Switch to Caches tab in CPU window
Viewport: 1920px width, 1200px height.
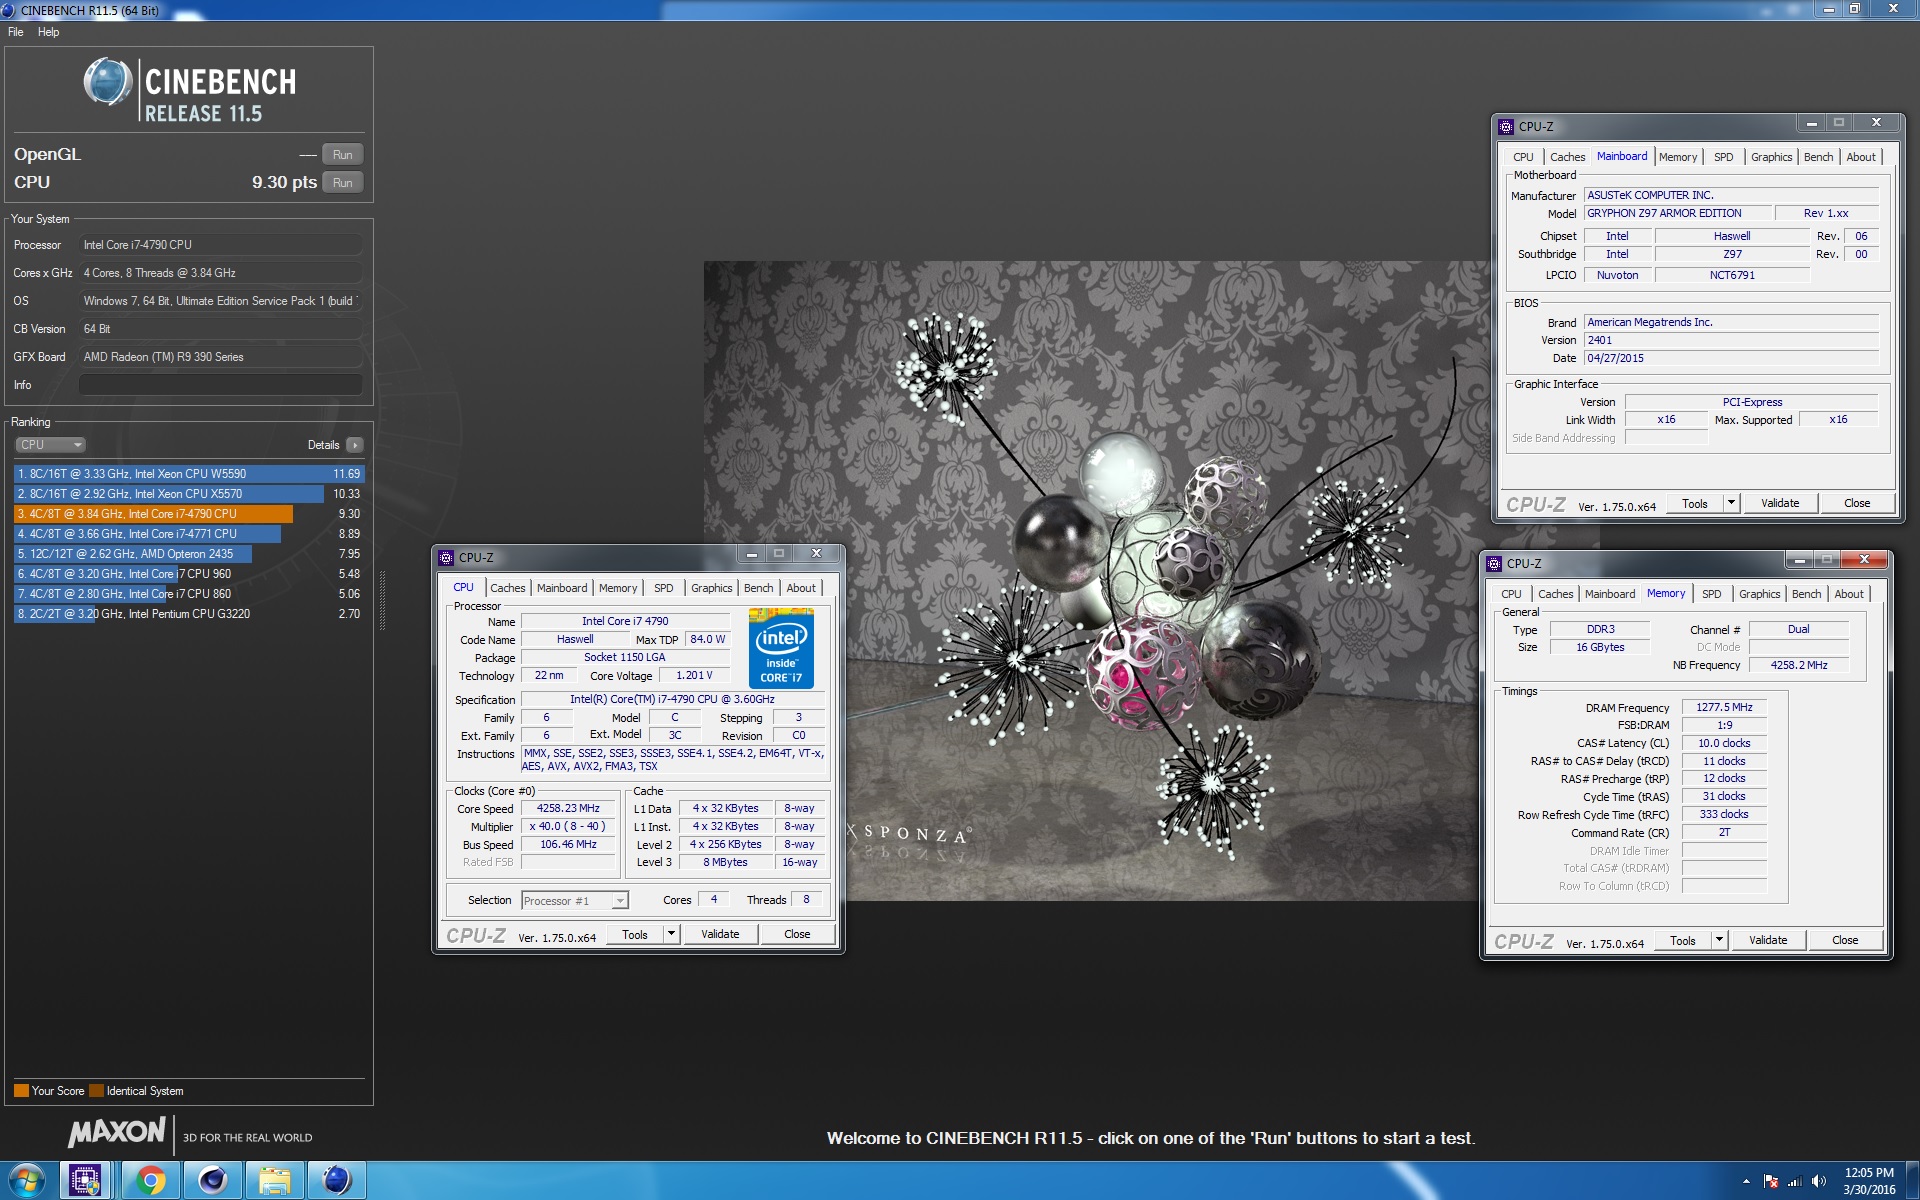[508, 588]
